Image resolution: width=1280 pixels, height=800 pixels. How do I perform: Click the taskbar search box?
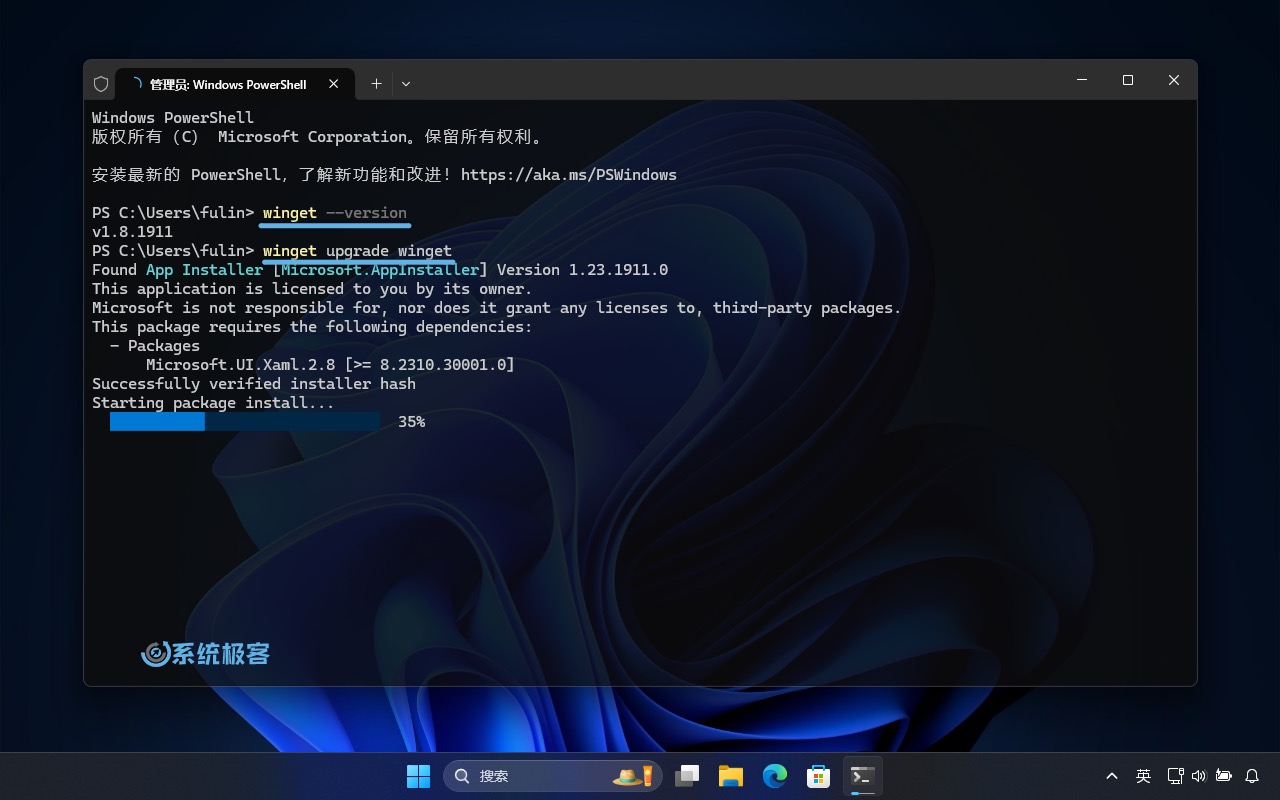click(552, 776)
